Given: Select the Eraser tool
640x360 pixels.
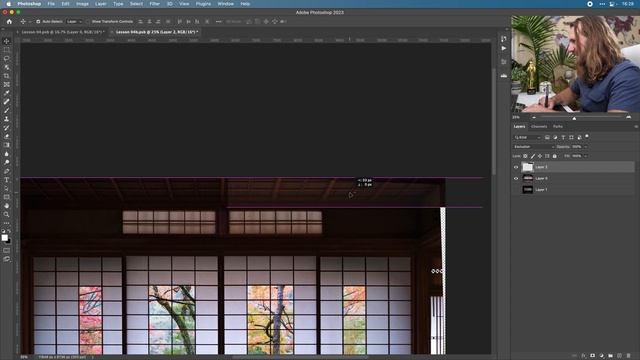Looking at the screenshot, I should [x=7, y=136].
